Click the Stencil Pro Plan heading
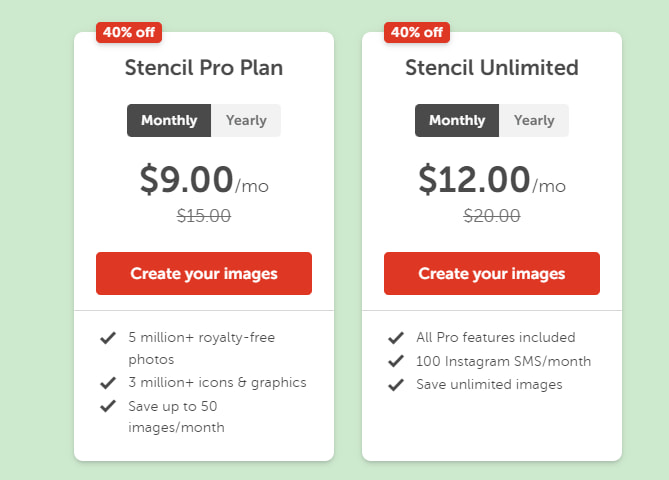669x480 pixels. tap(204, 68)
